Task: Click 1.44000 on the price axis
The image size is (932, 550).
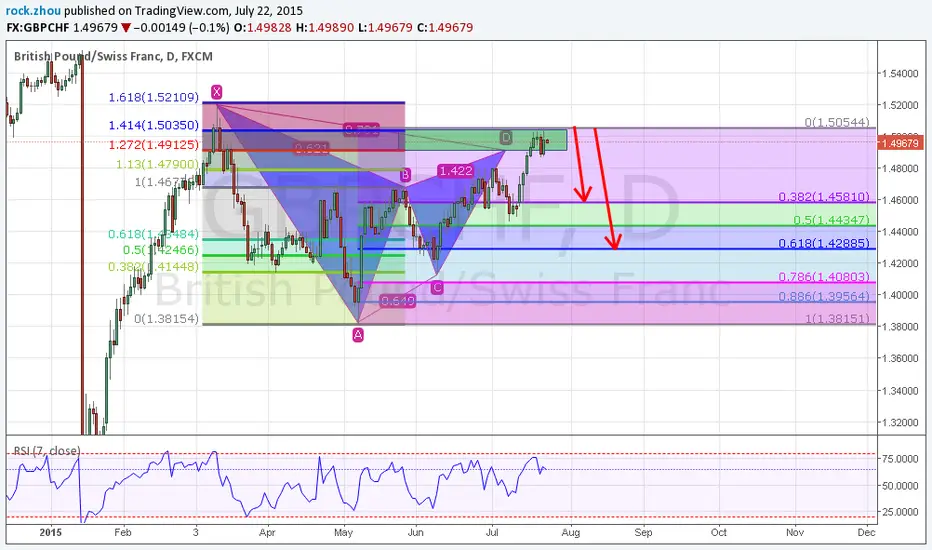Action: coord(900,232)
